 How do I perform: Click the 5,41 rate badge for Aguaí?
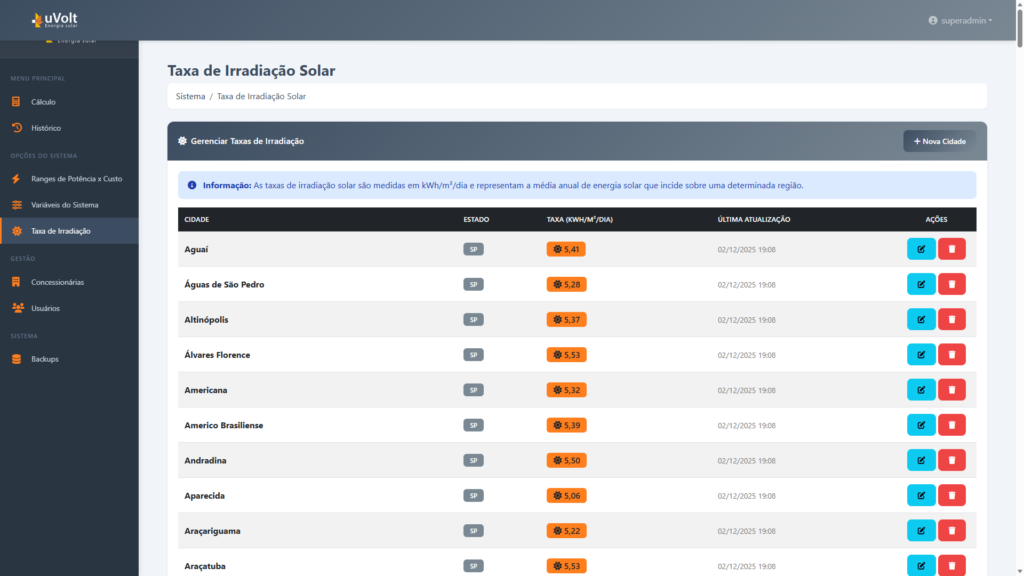coord(566,249)
